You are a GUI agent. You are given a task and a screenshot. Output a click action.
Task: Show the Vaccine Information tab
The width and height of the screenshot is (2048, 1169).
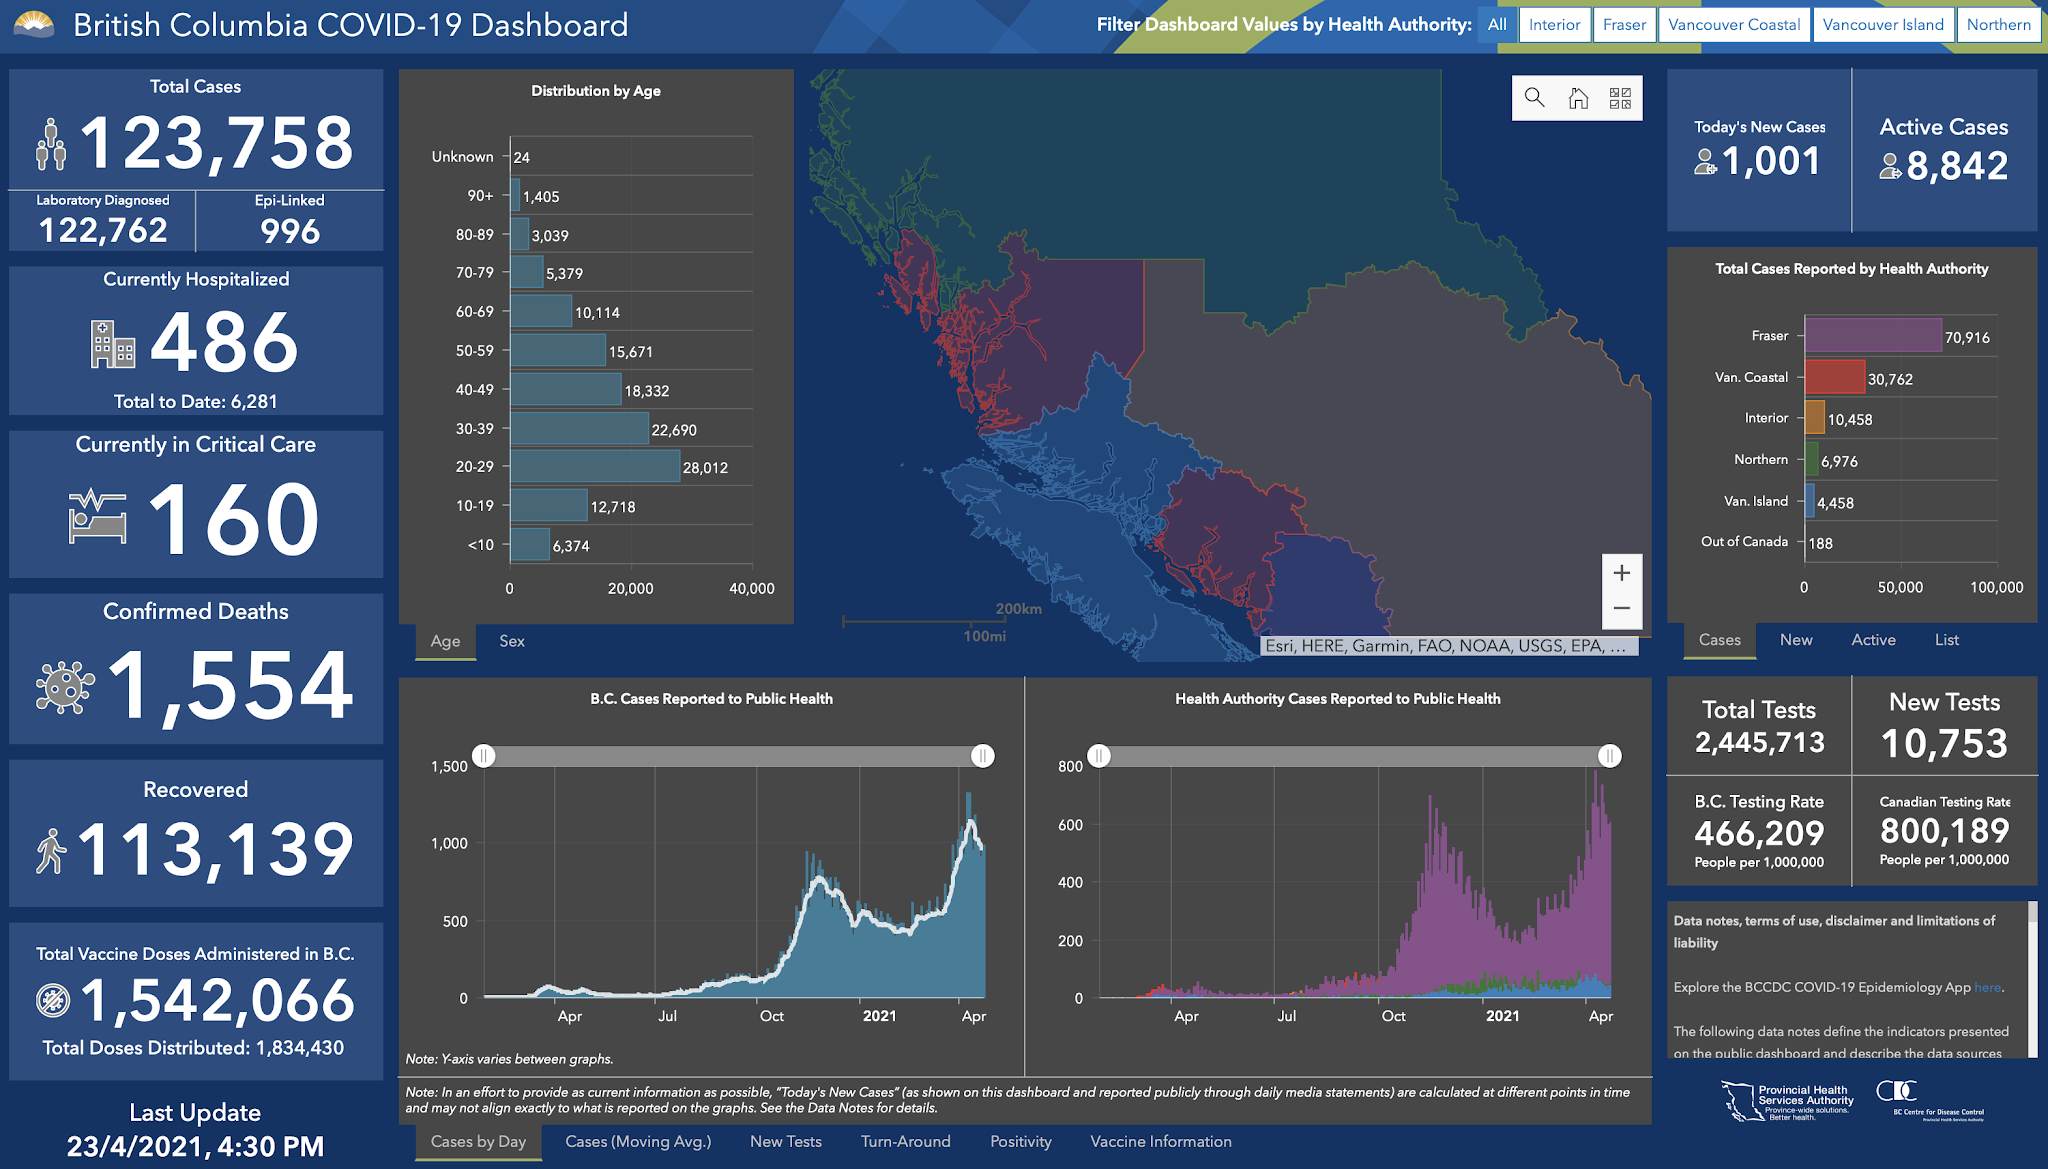pos(1160,1142)
